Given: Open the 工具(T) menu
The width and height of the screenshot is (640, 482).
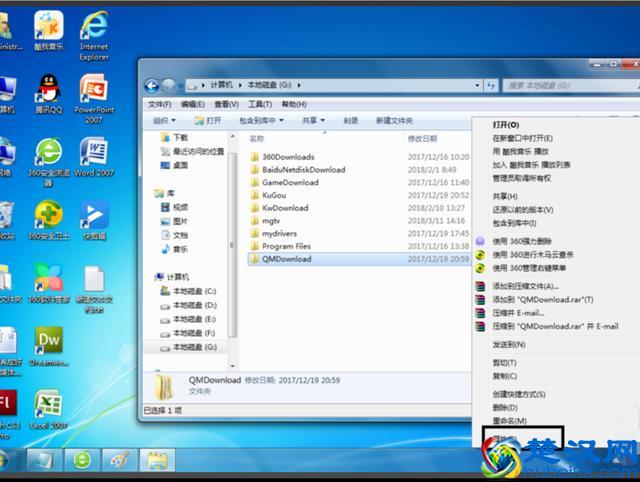Looking at the screenshot, I should point(260,104).
